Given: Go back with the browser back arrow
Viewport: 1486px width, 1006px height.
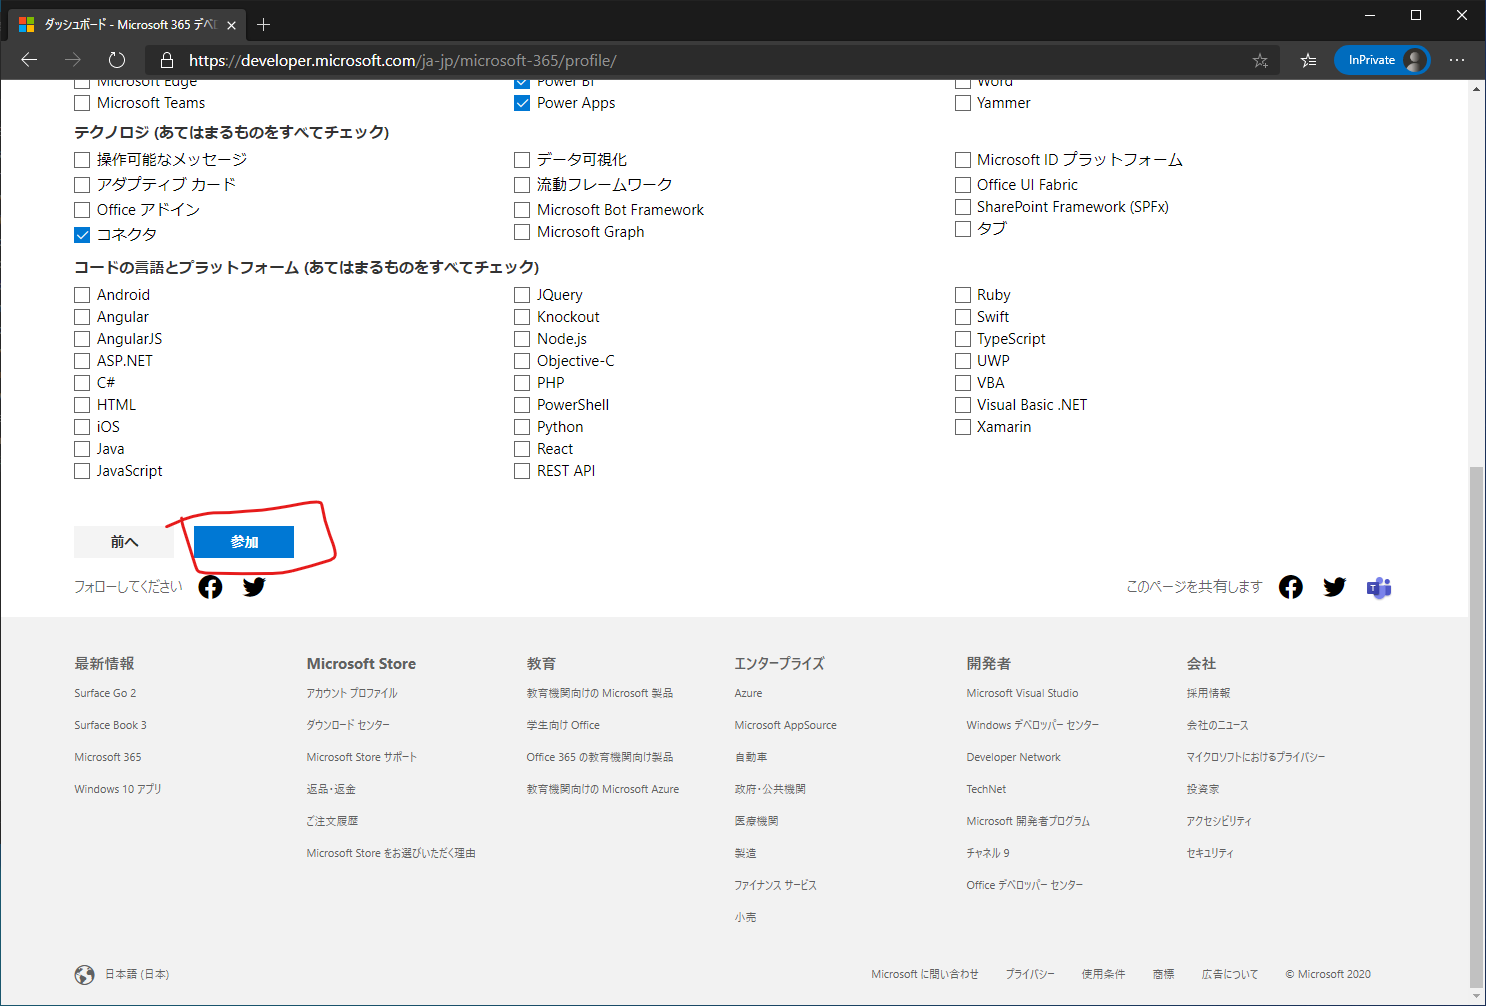Looking at the screenshot, I should [x=29, y=60].
